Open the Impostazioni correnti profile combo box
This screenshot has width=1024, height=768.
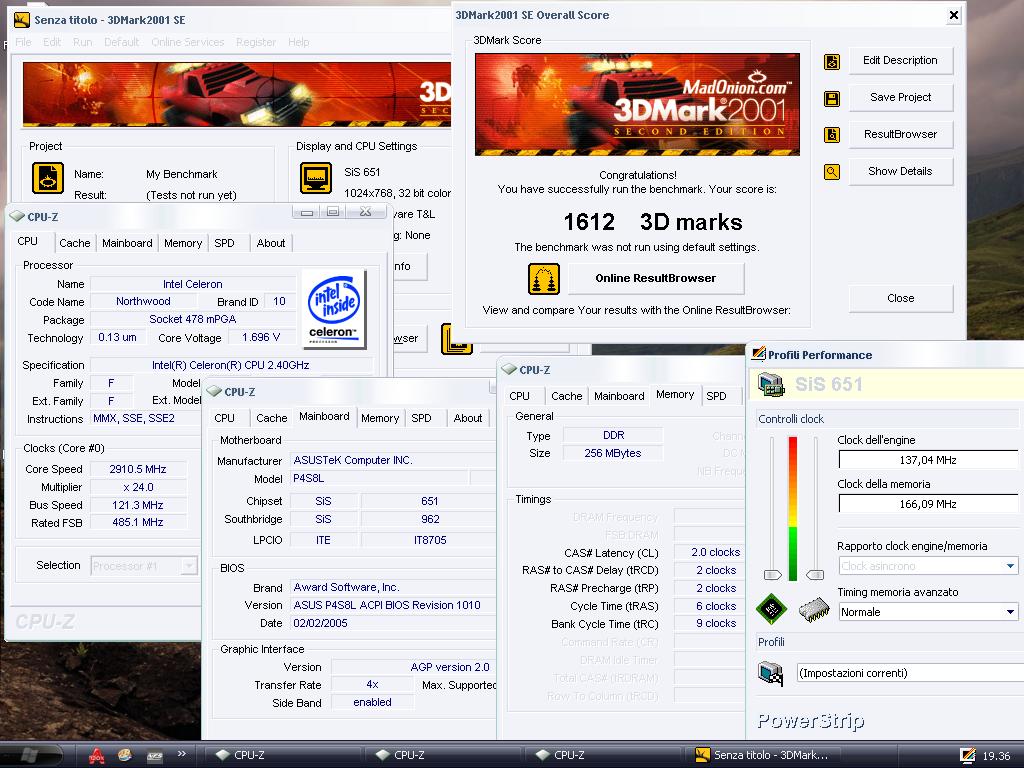pos(910,673)
